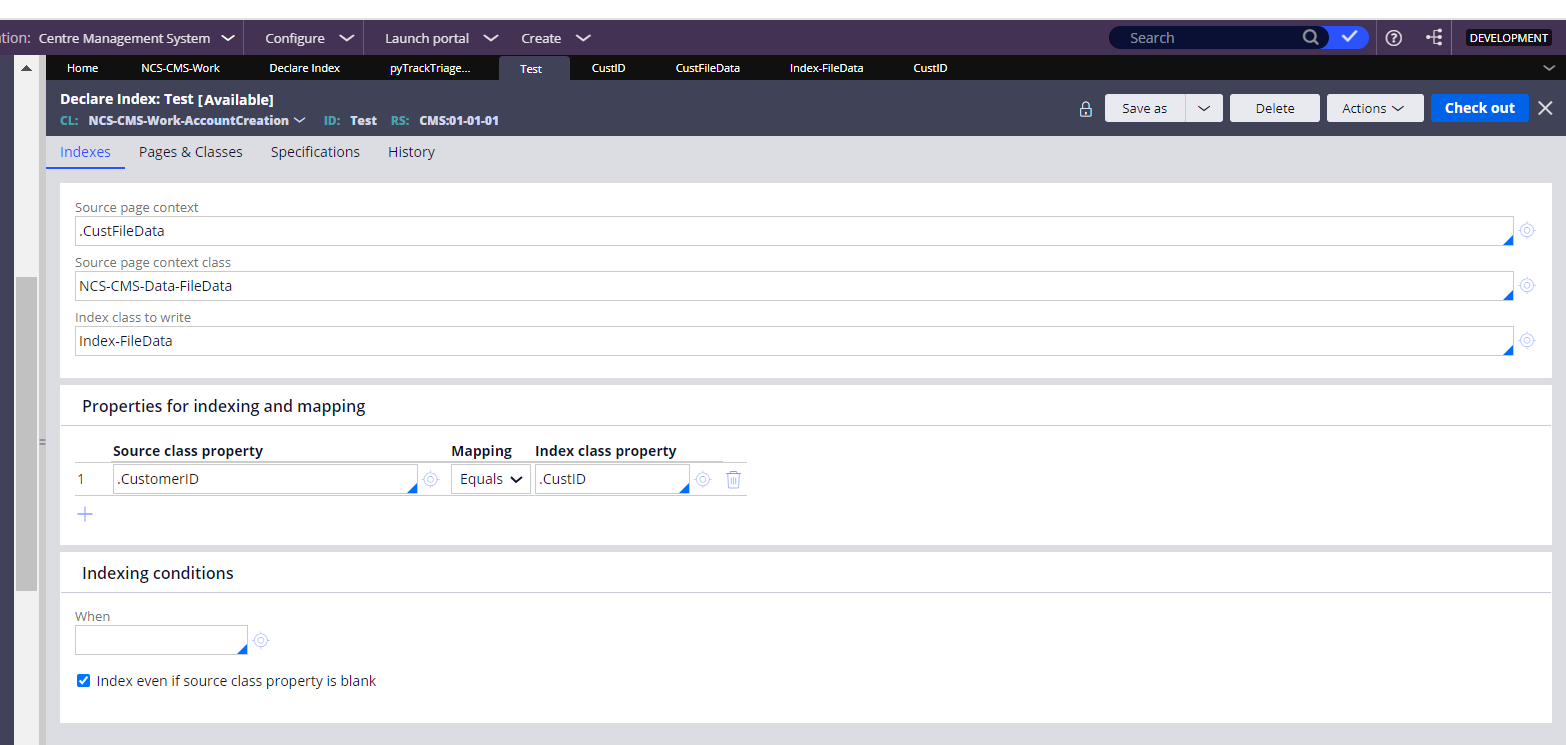Expand the Save as arrow menu
The height and width of the screenshot is (745, 1566).
click(1204, 108)
